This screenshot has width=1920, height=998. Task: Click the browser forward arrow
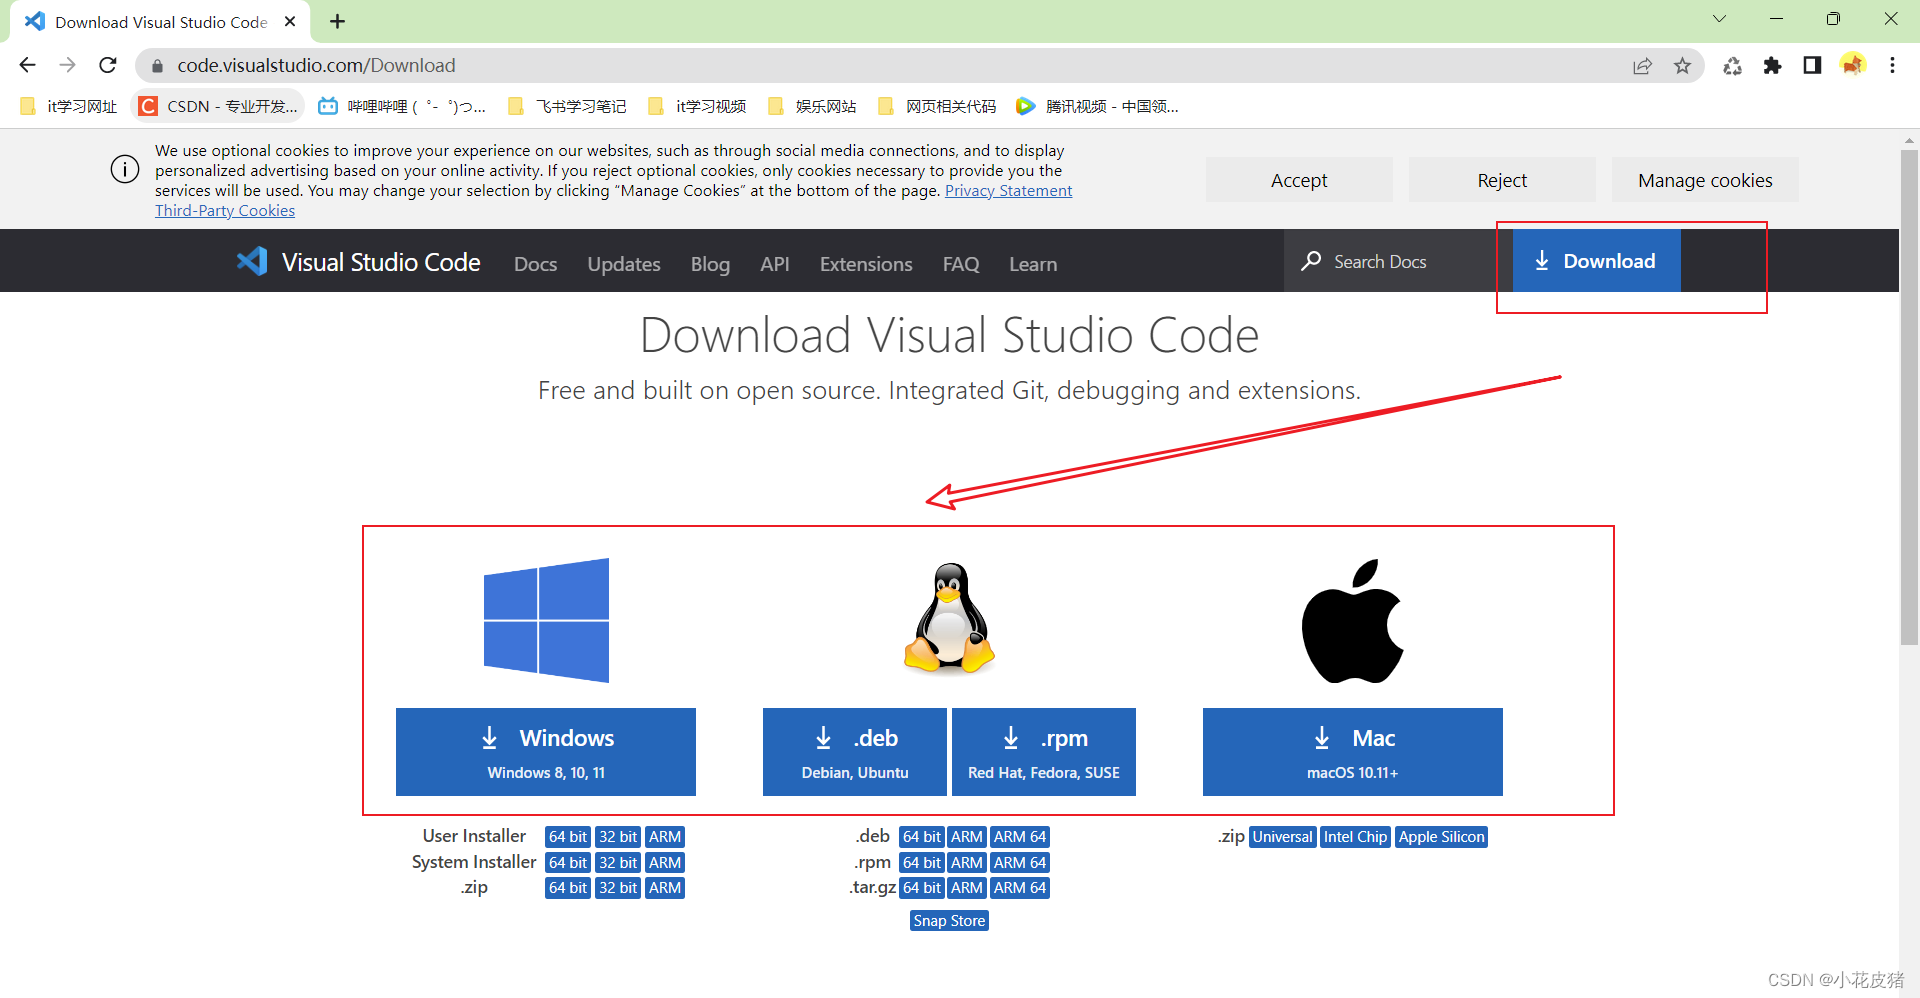(x=67, y=65)
